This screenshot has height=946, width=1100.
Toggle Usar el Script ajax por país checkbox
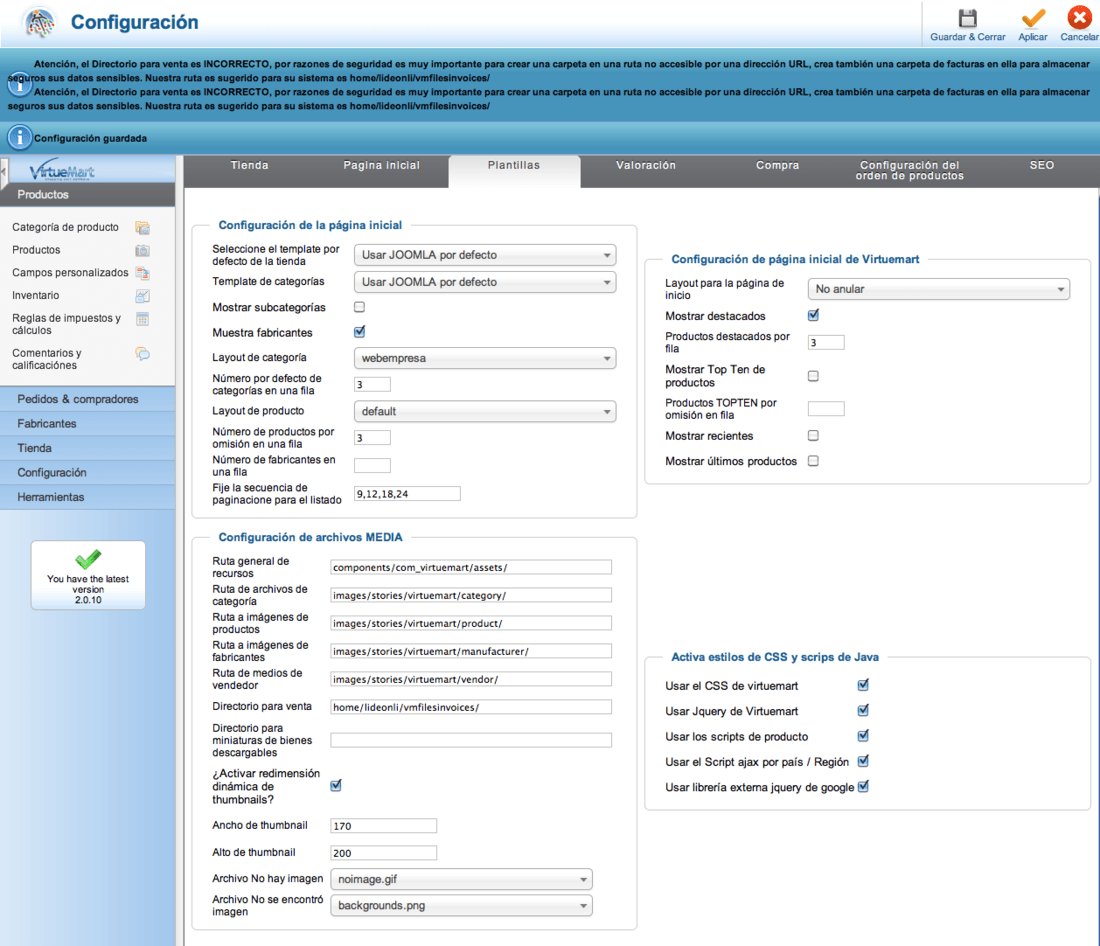(863, 761)
